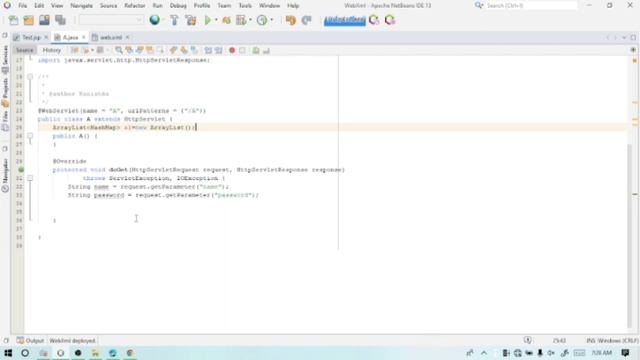The height and width of the screenshot is (360, 640).
Task: Click the New File toolbar icon
Action: [13, 20]
